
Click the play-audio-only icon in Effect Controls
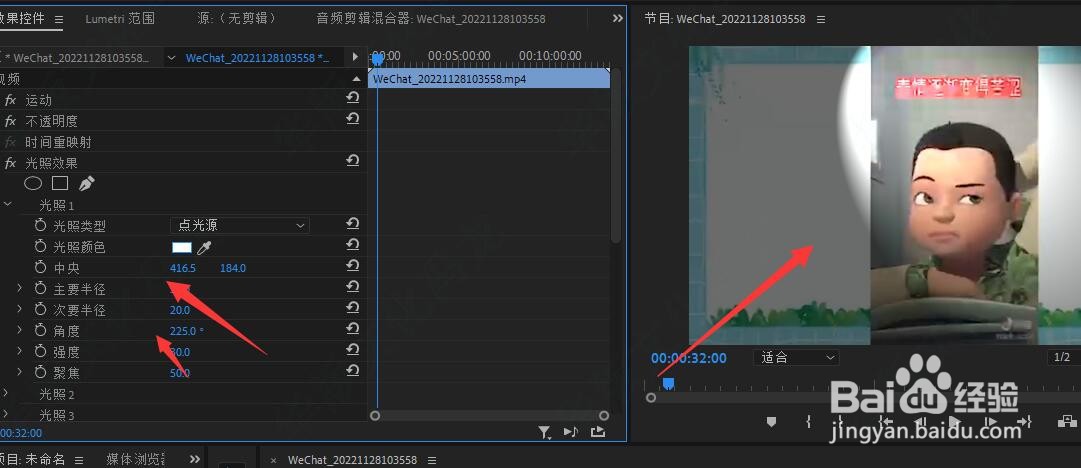click(571, 432)
